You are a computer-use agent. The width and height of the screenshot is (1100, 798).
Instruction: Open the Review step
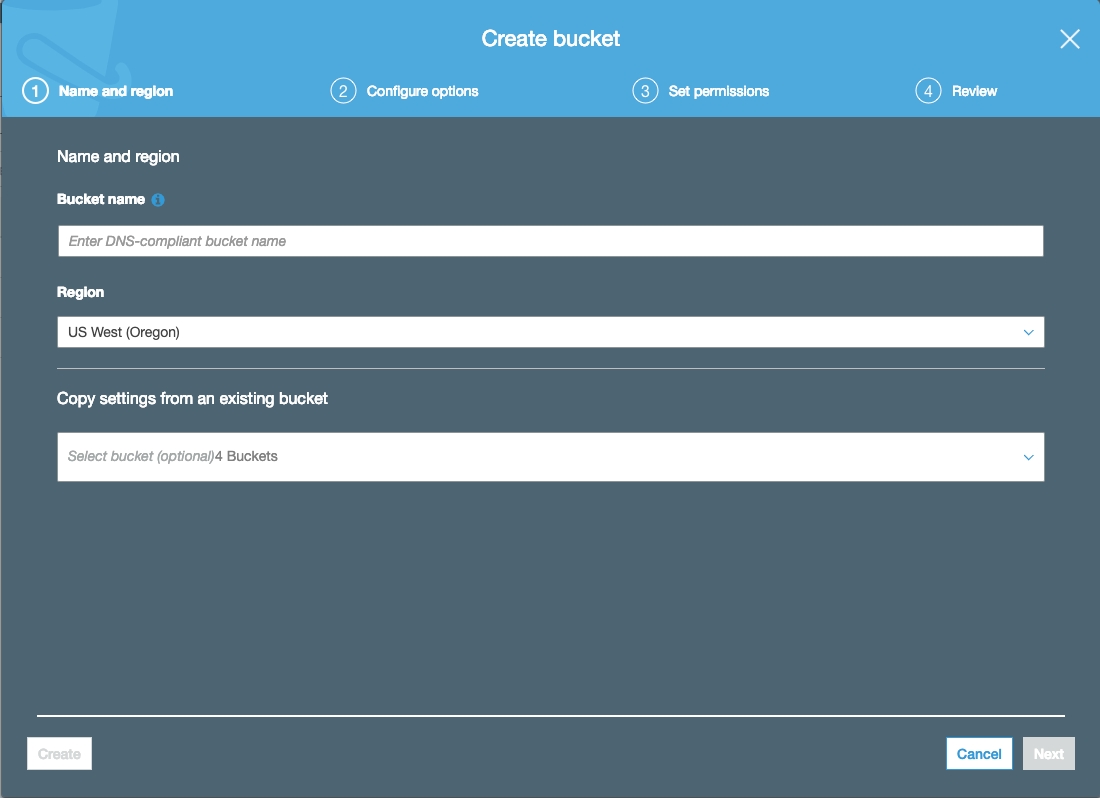[x=974, y=91]
